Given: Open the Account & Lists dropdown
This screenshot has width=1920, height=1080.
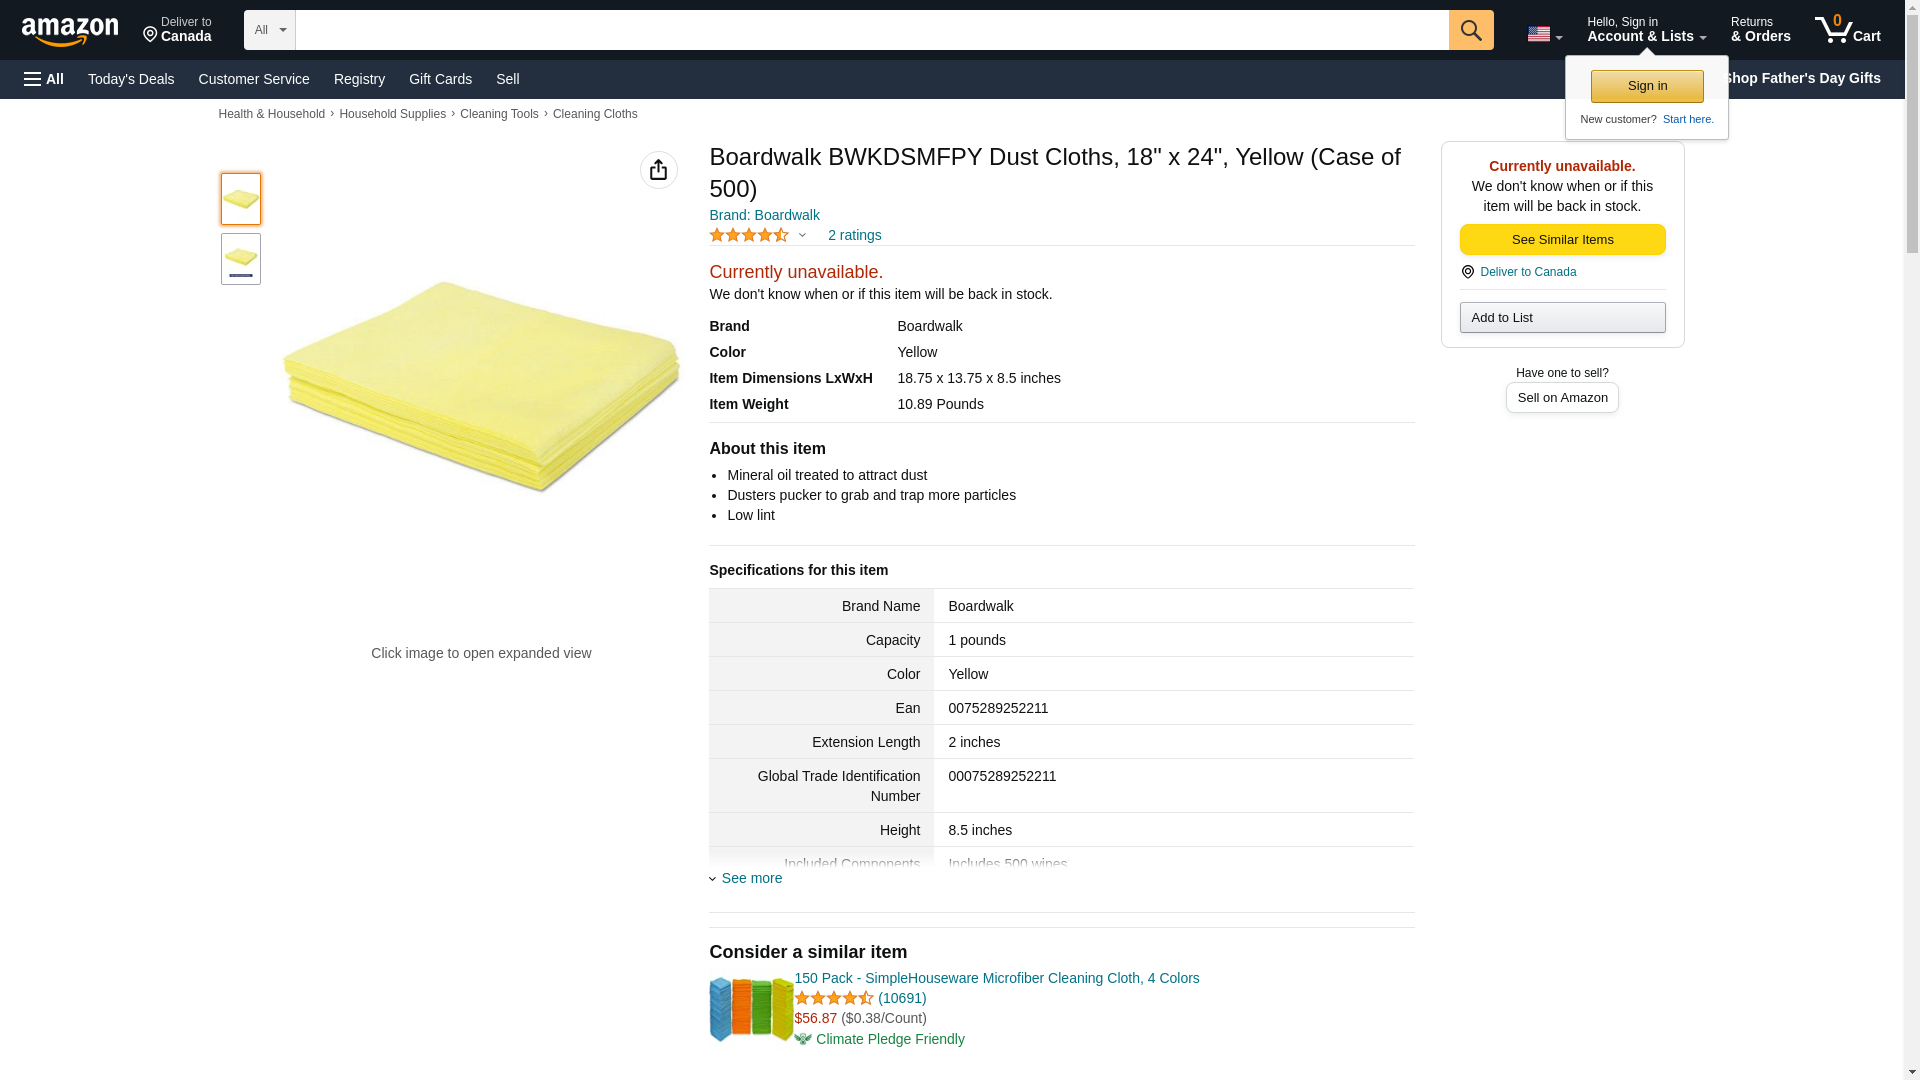Looking at the screenshot, I should click(x=1646, y=30).
